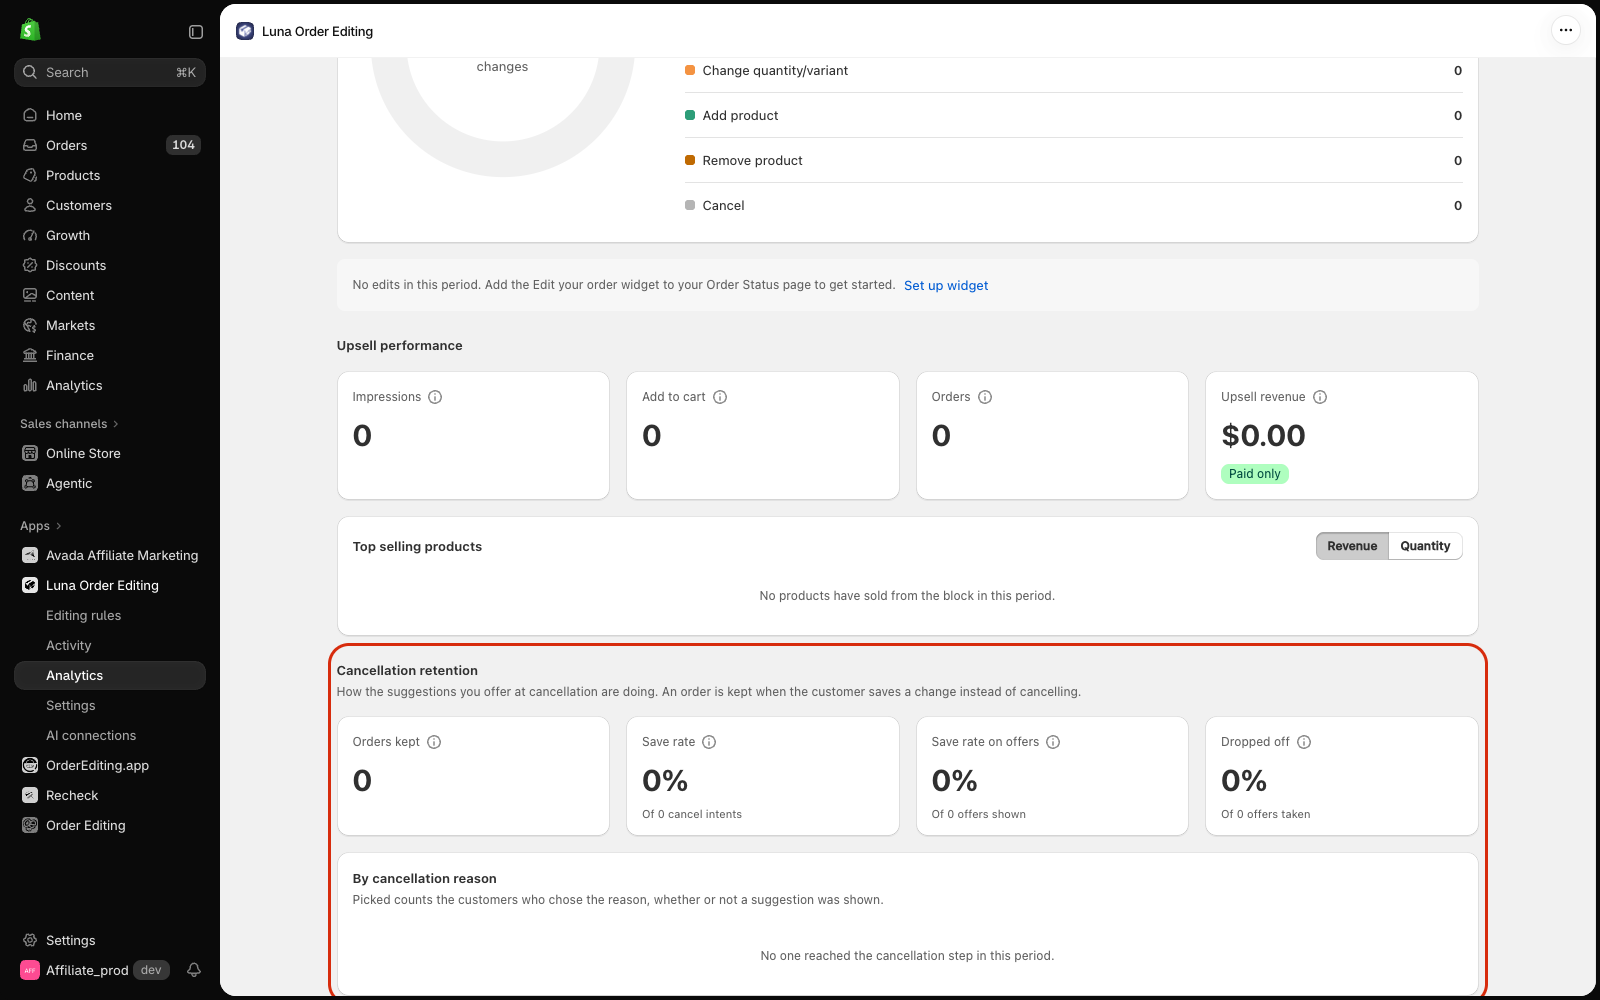The width and height of the screenshot is (1600, 1000).
Task: Open the Order Editing app in the sidebar
Action: 110,825
